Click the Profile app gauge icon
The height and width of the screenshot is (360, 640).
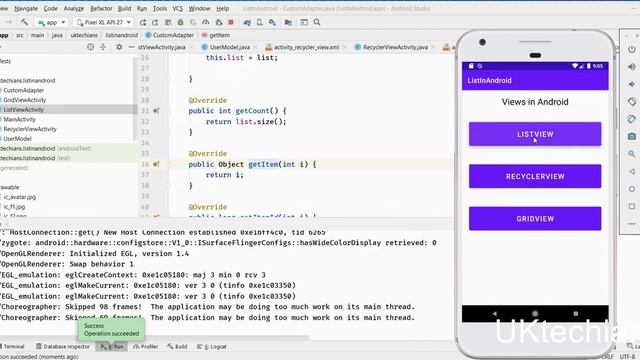pos(206,22)
